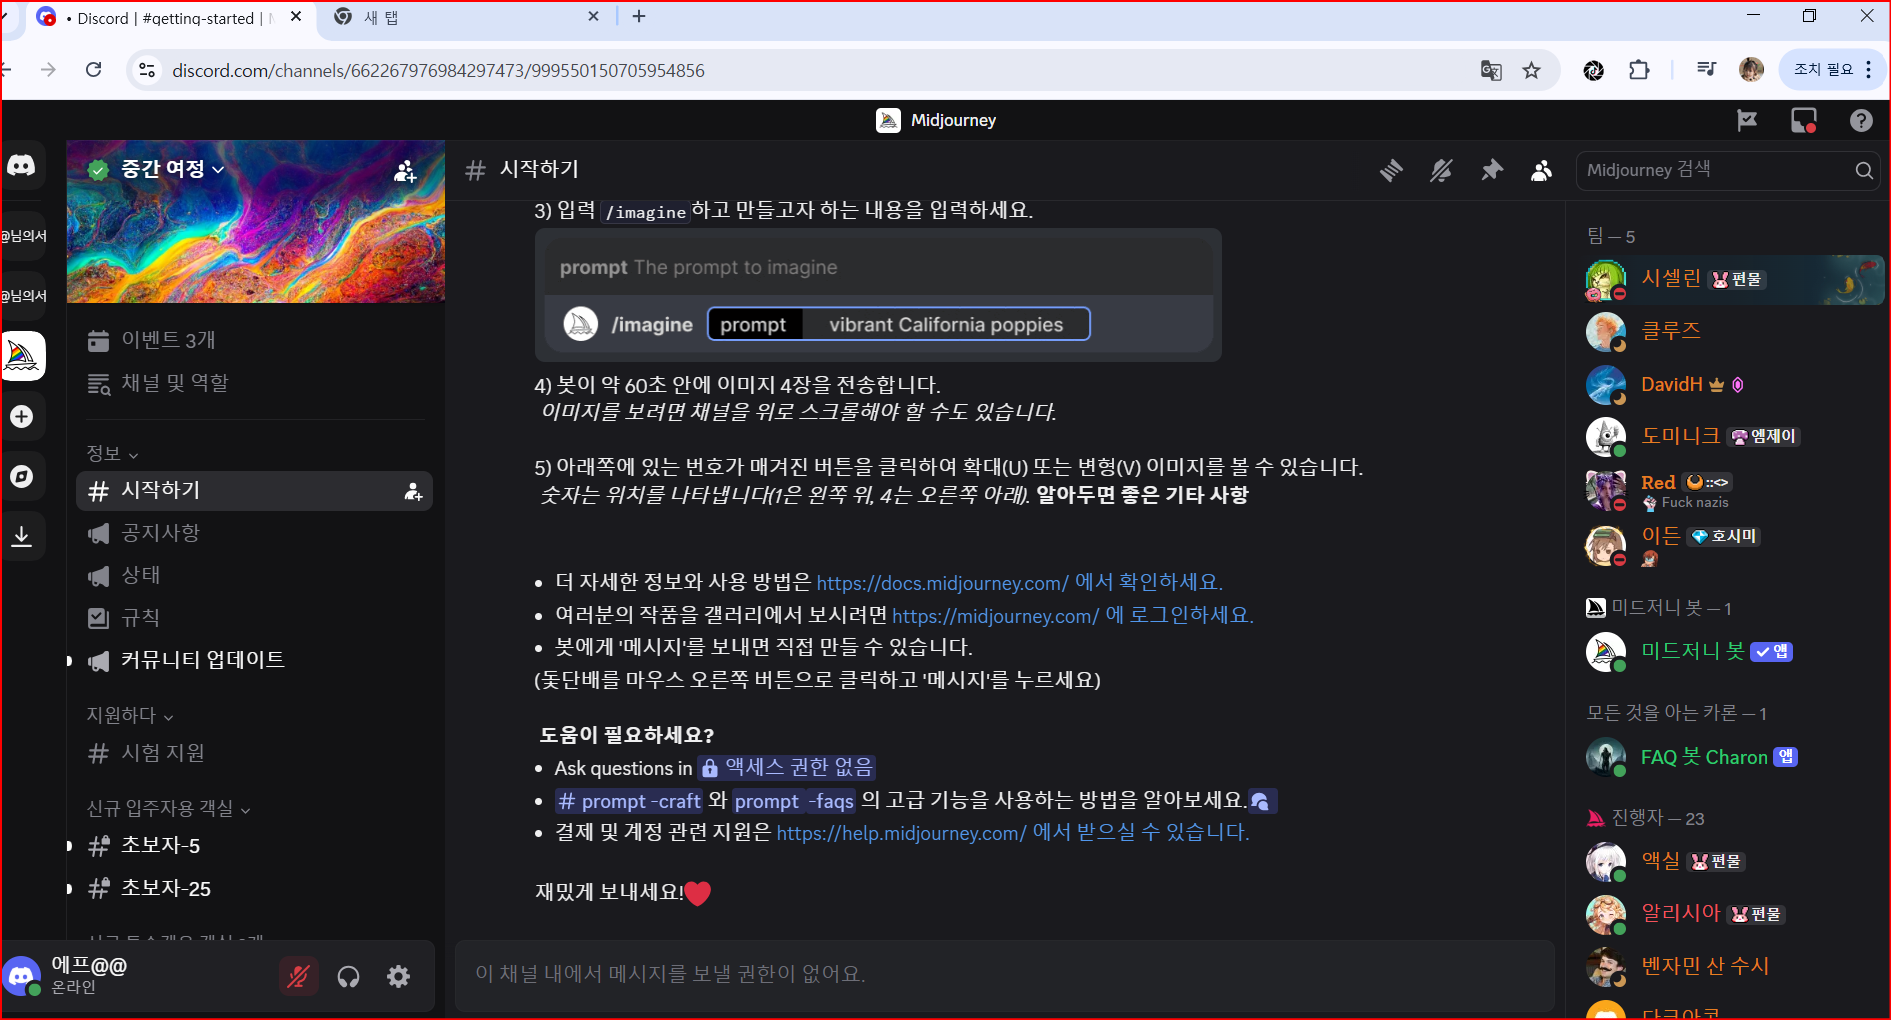Click the Midjourney search field
This screenshot has width=1891, height=1020.
(1727, 170)
